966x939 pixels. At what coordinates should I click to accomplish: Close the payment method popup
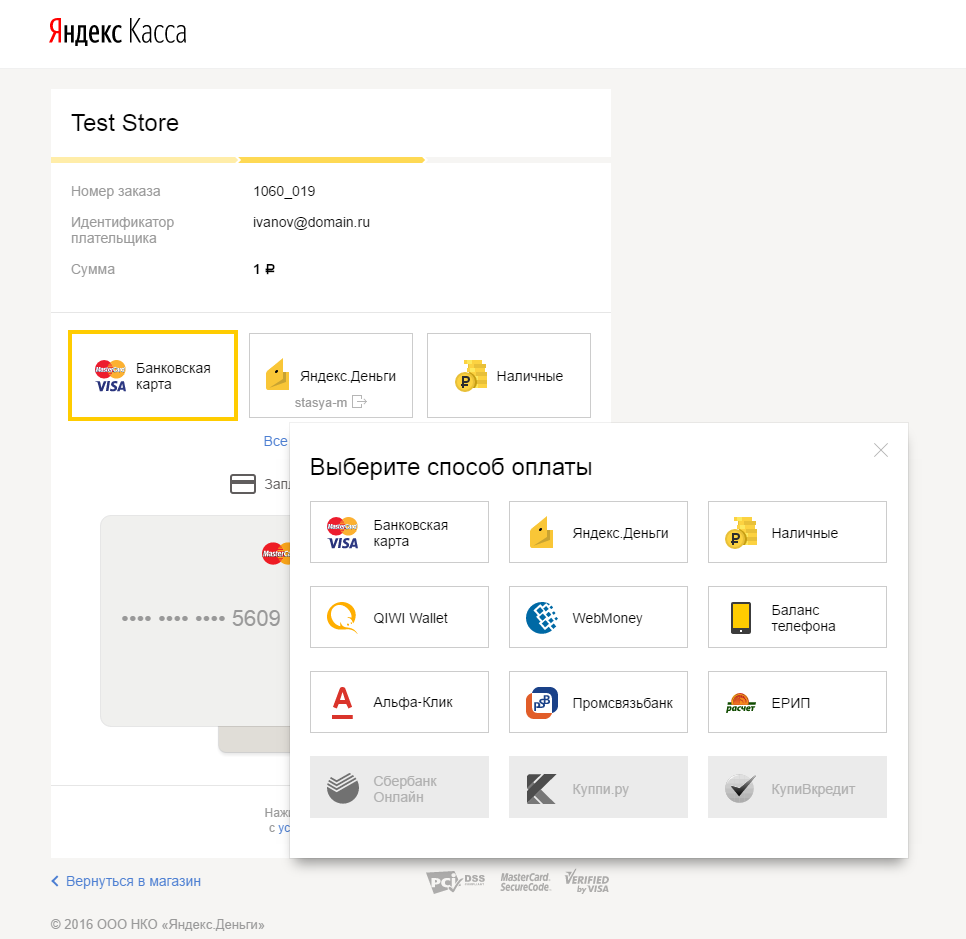click(880, 450)
